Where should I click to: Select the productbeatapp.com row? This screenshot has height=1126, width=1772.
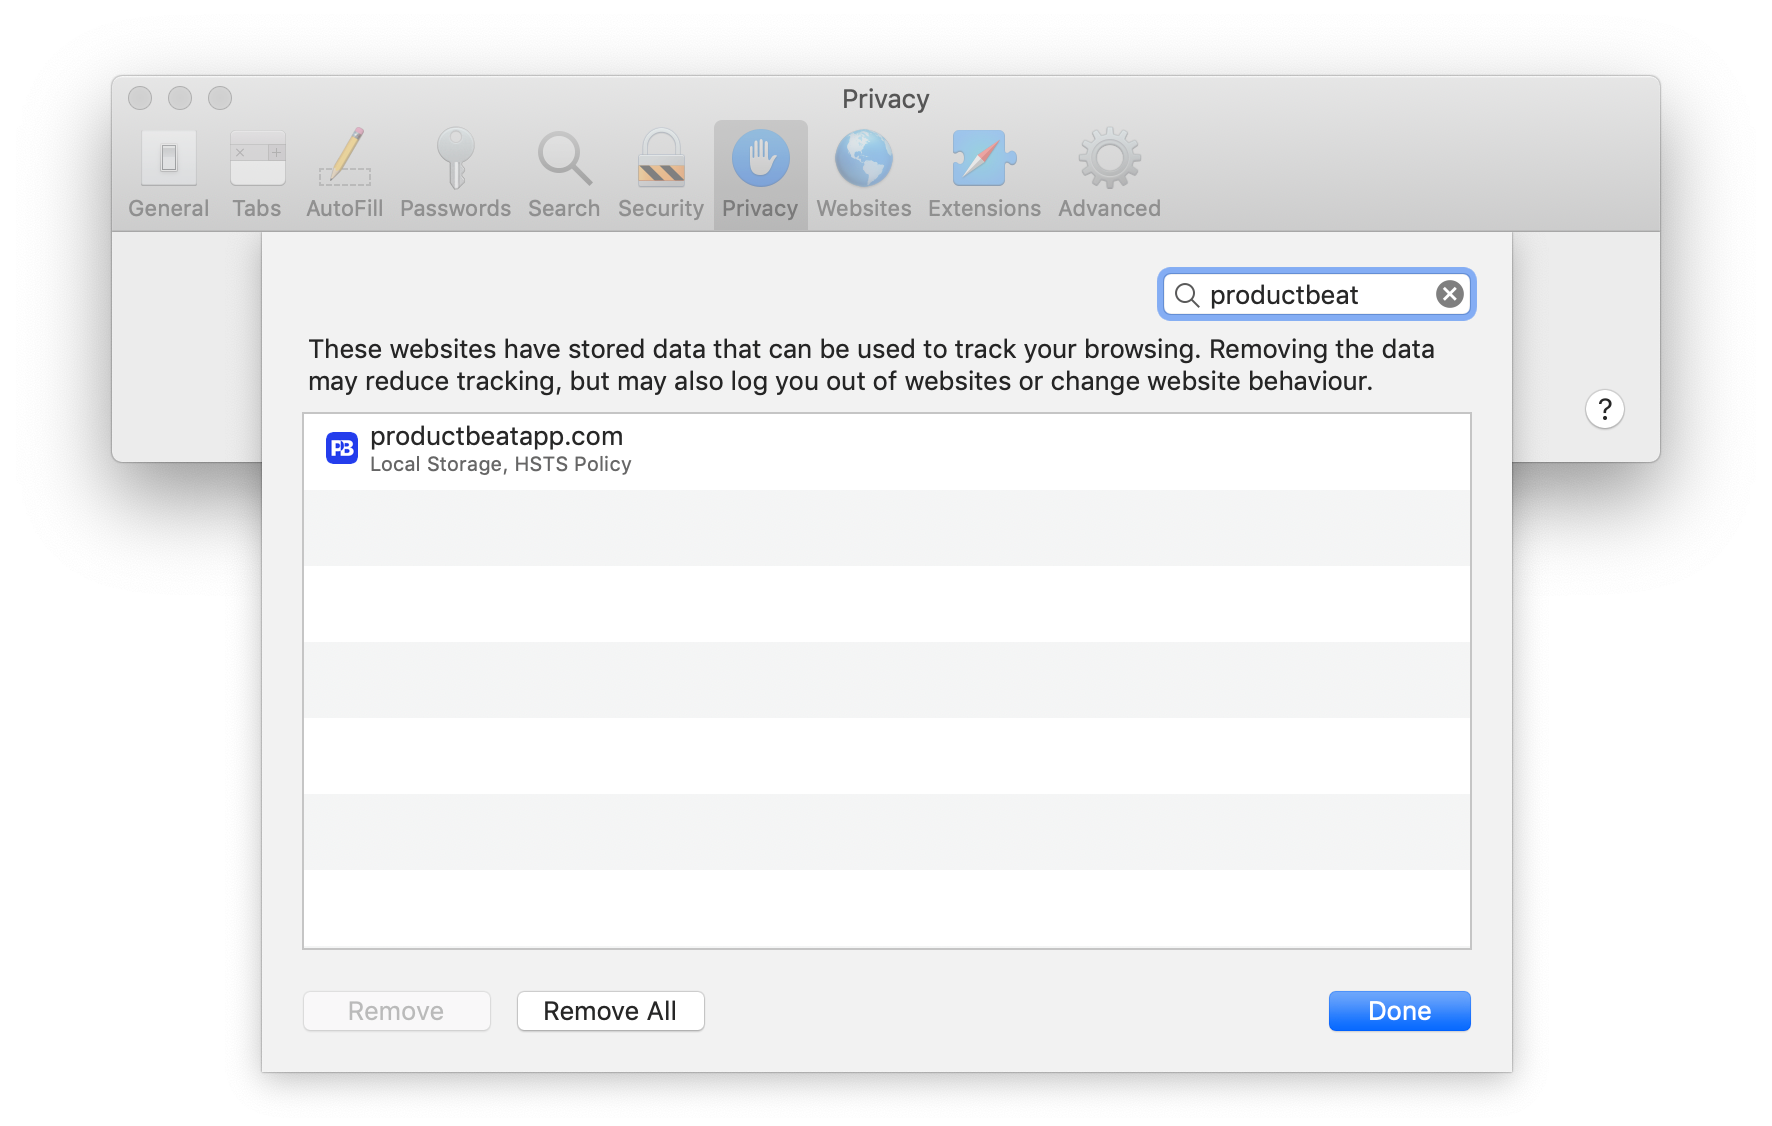point(886,451)
